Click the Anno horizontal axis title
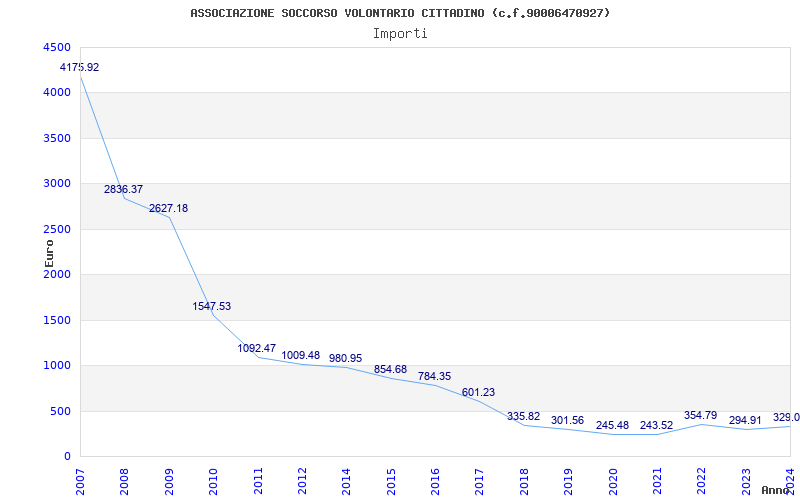The width and height of the screenshot is (800, 500). tap(776, 490)
